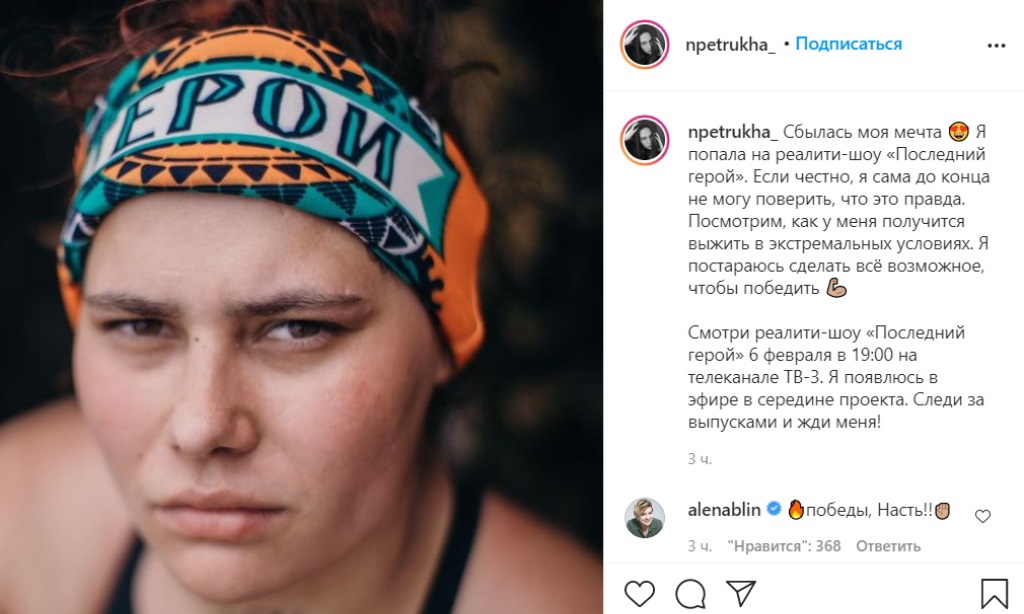This screenshot has width=1024, height=614.
Task: Click the 3 ч. timestamp under the caption
Action: pyautogui.click(x=699, y=459)
